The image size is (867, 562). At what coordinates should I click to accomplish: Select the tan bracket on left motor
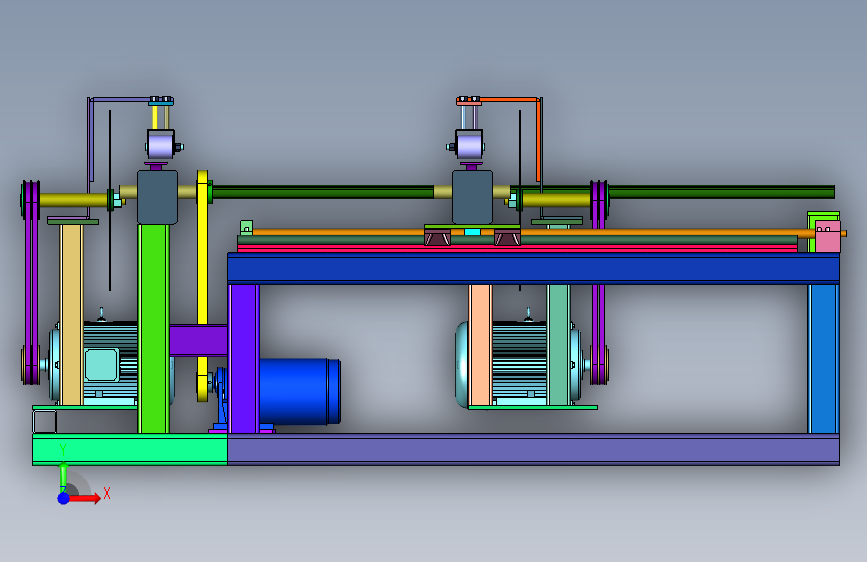click(71, 314)
